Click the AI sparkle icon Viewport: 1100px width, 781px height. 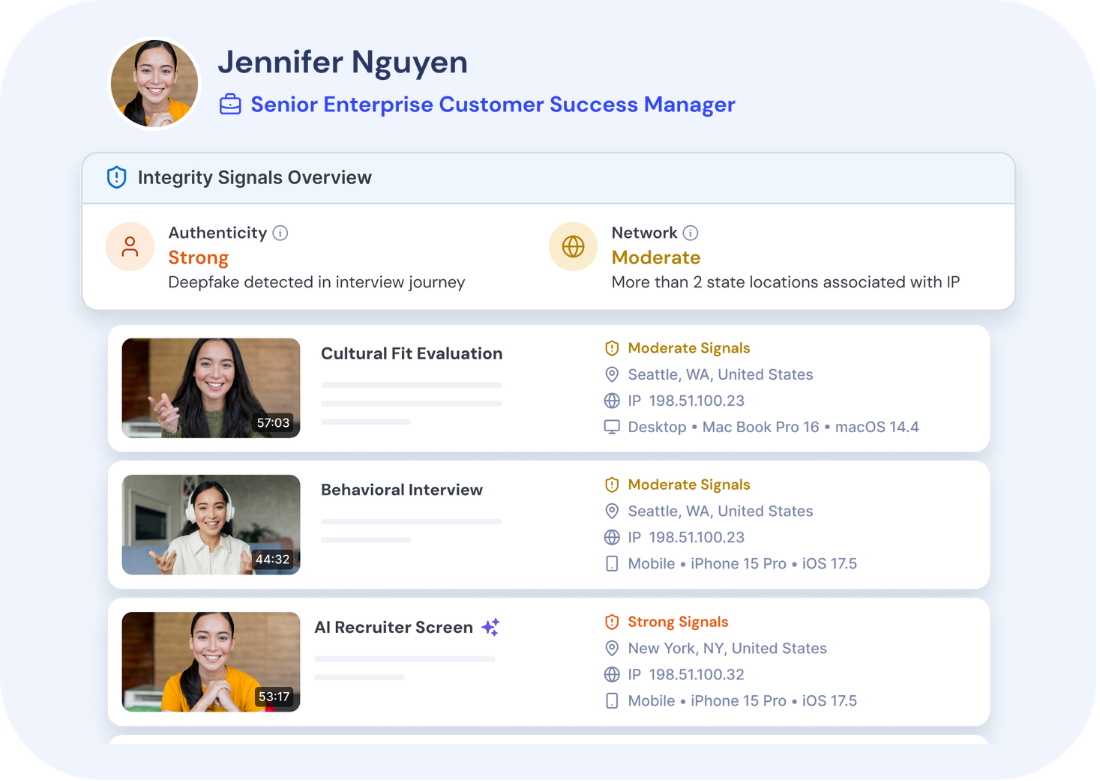(x=491, y=627)
